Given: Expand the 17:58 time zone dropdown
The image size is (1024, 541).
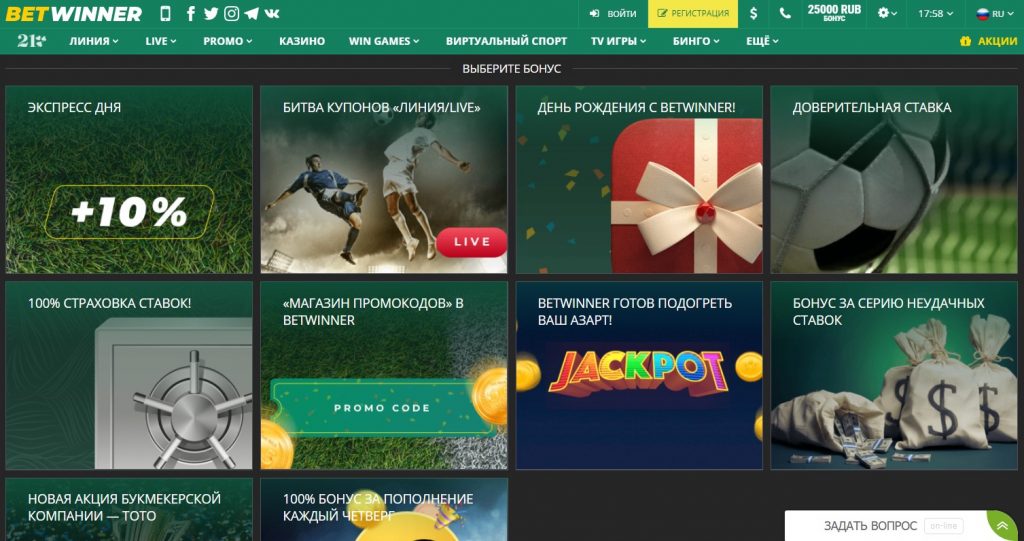Looking at the screenshot, I should coord(935,14).
